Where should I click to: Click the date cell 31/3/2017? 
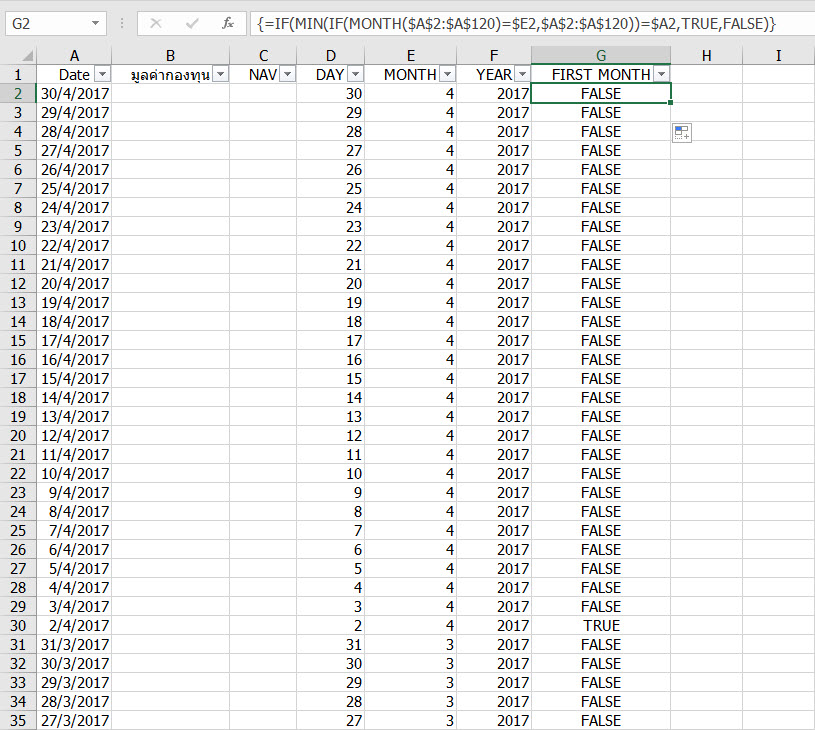pyautogui.click(x=74, y=644)
